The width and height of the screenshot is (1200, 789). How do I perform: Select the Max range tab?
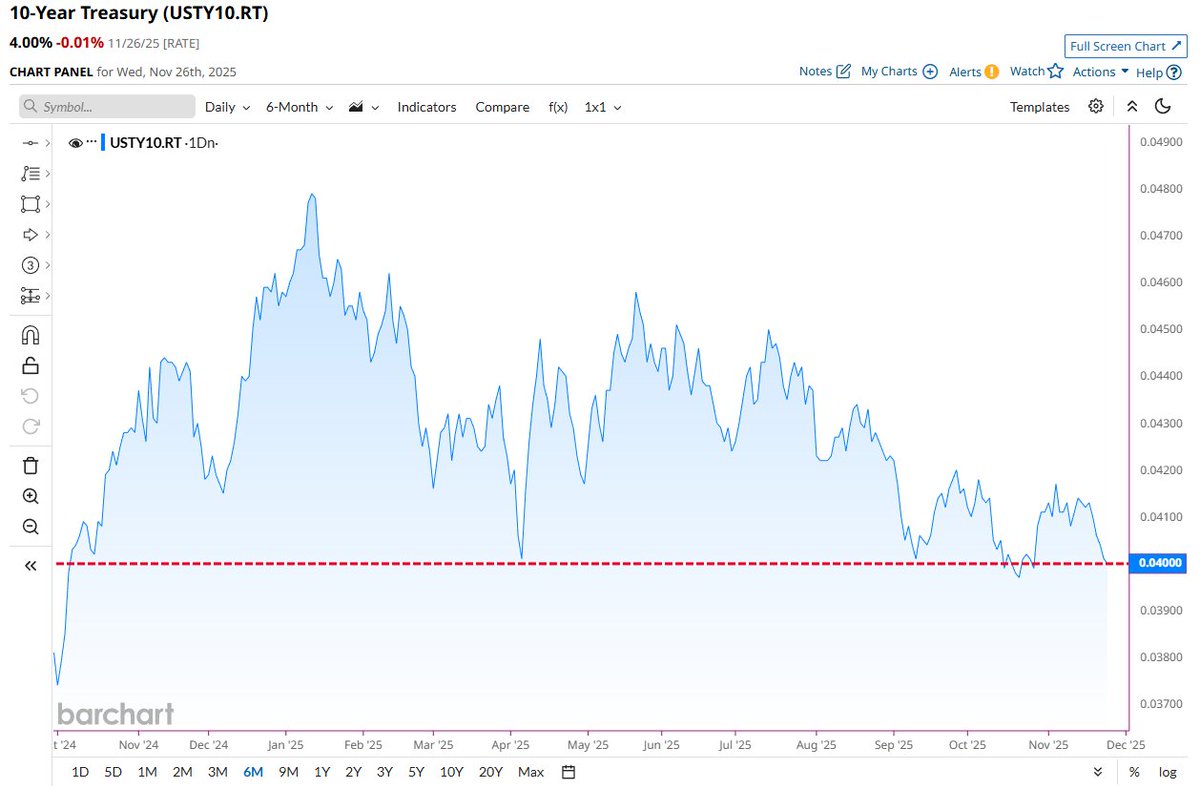530,771
